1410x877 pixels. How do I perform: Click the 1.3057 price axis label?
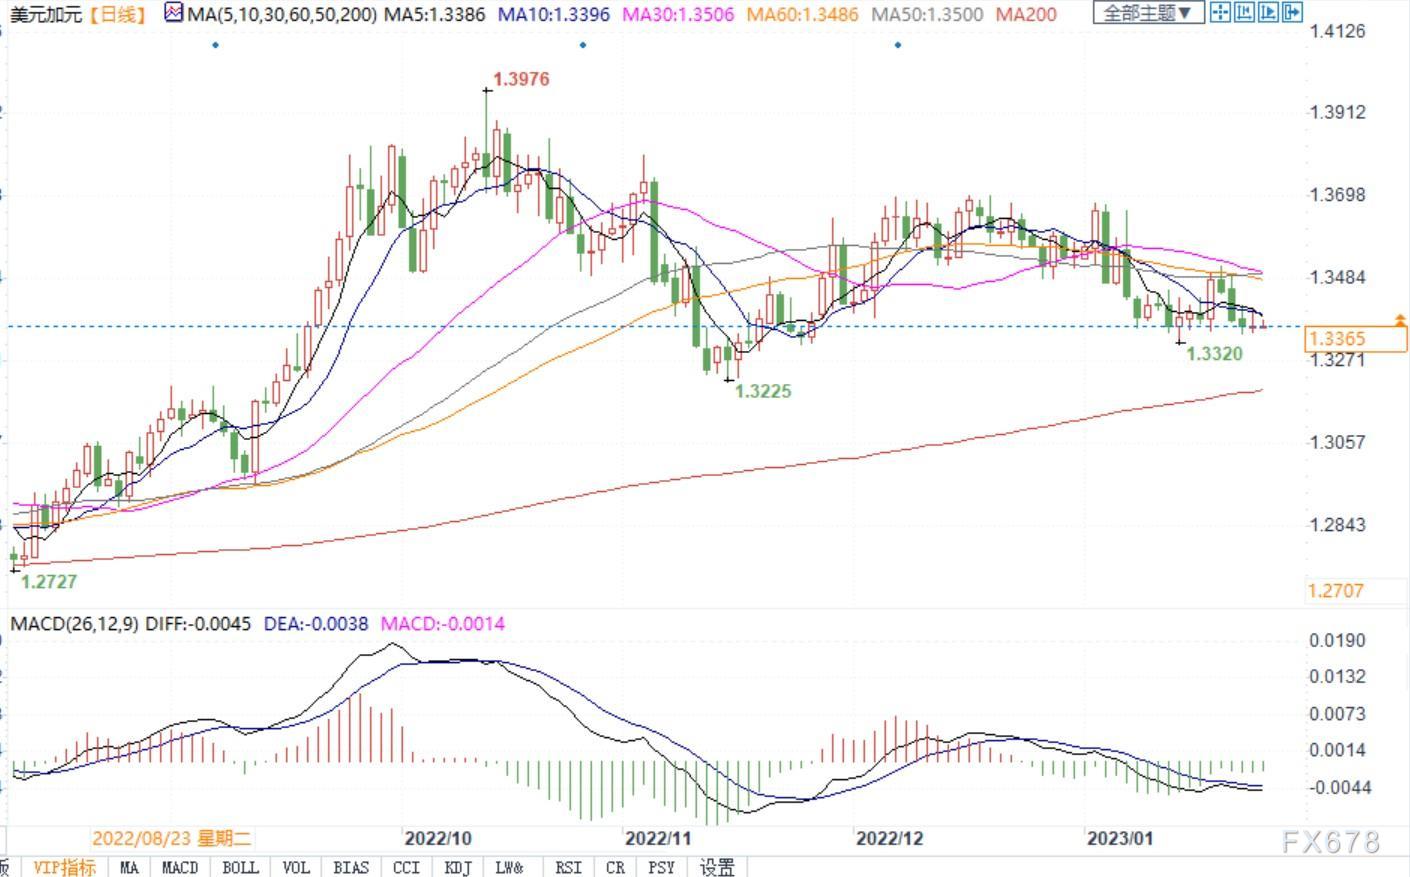(x=1338, y=441)
